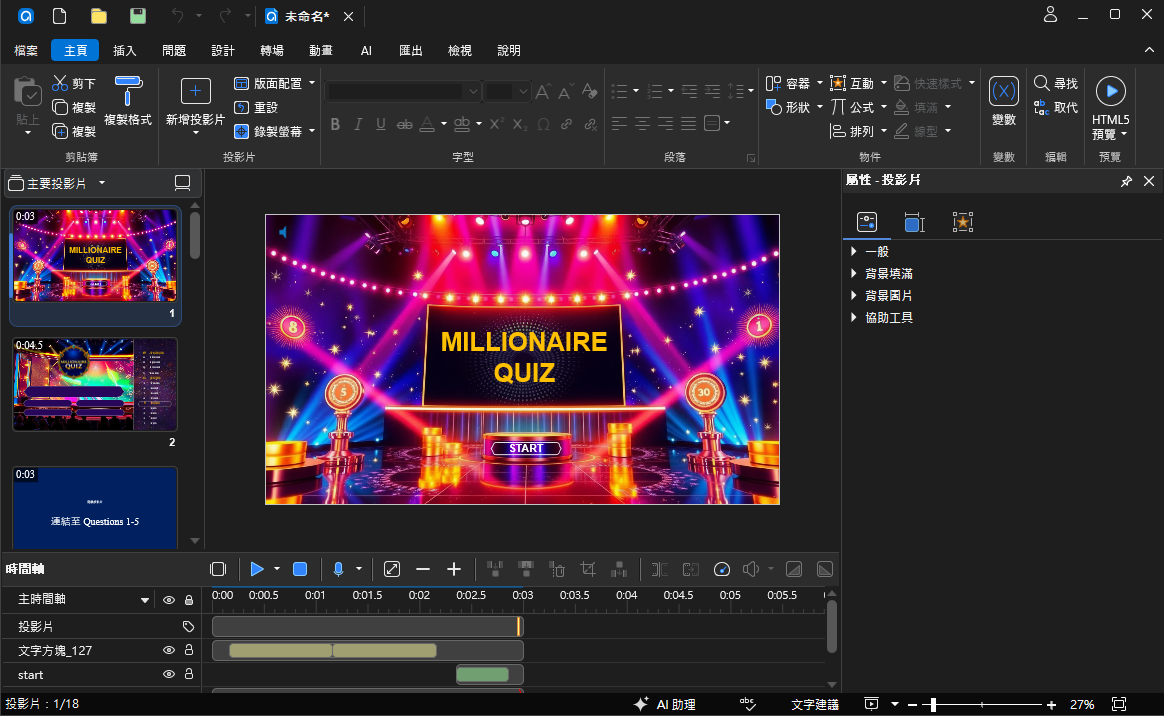This screenshot has height=716, width=1164.
Task: Click the New Slide icon
Action: point(195,91)
